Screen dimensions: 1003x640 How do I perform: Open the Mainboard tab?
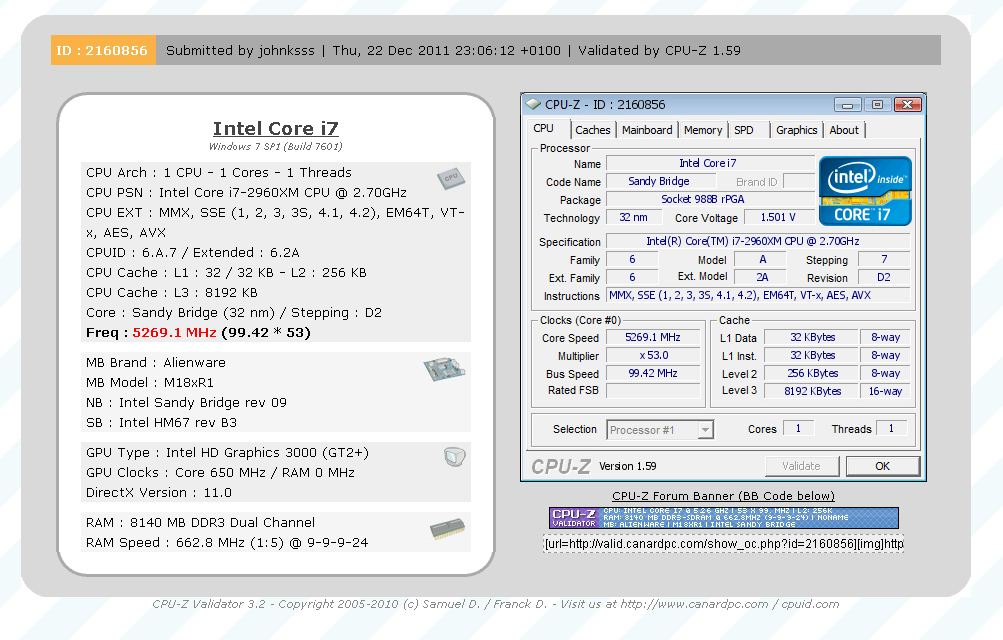(647, 130)
